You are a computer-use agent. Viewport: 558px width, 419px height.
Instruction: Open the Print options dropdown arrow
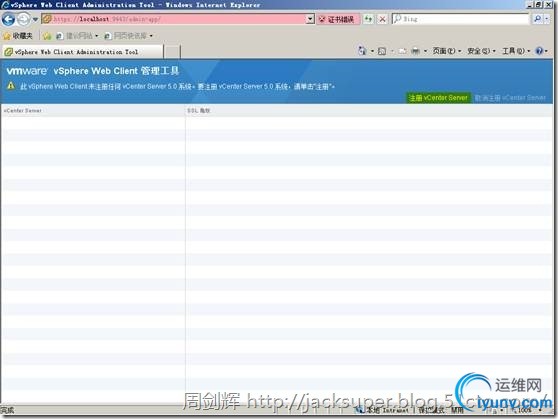(x=425, y=51)
